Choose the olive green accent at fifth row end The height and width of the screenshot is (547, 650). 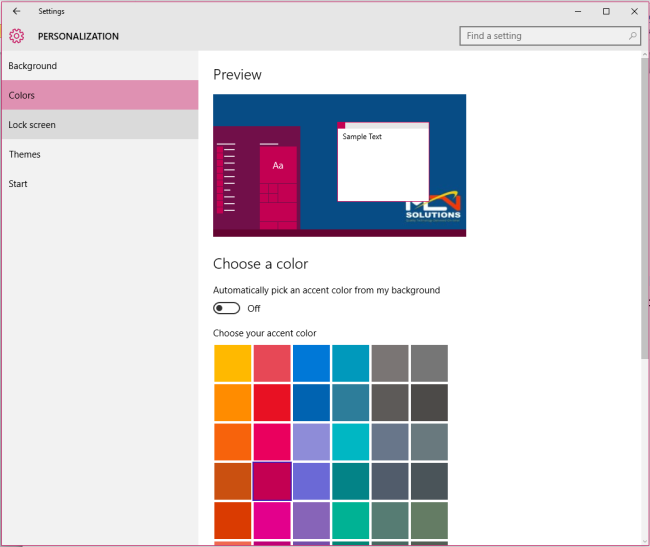pyautogui.click(x=429, y=520)
